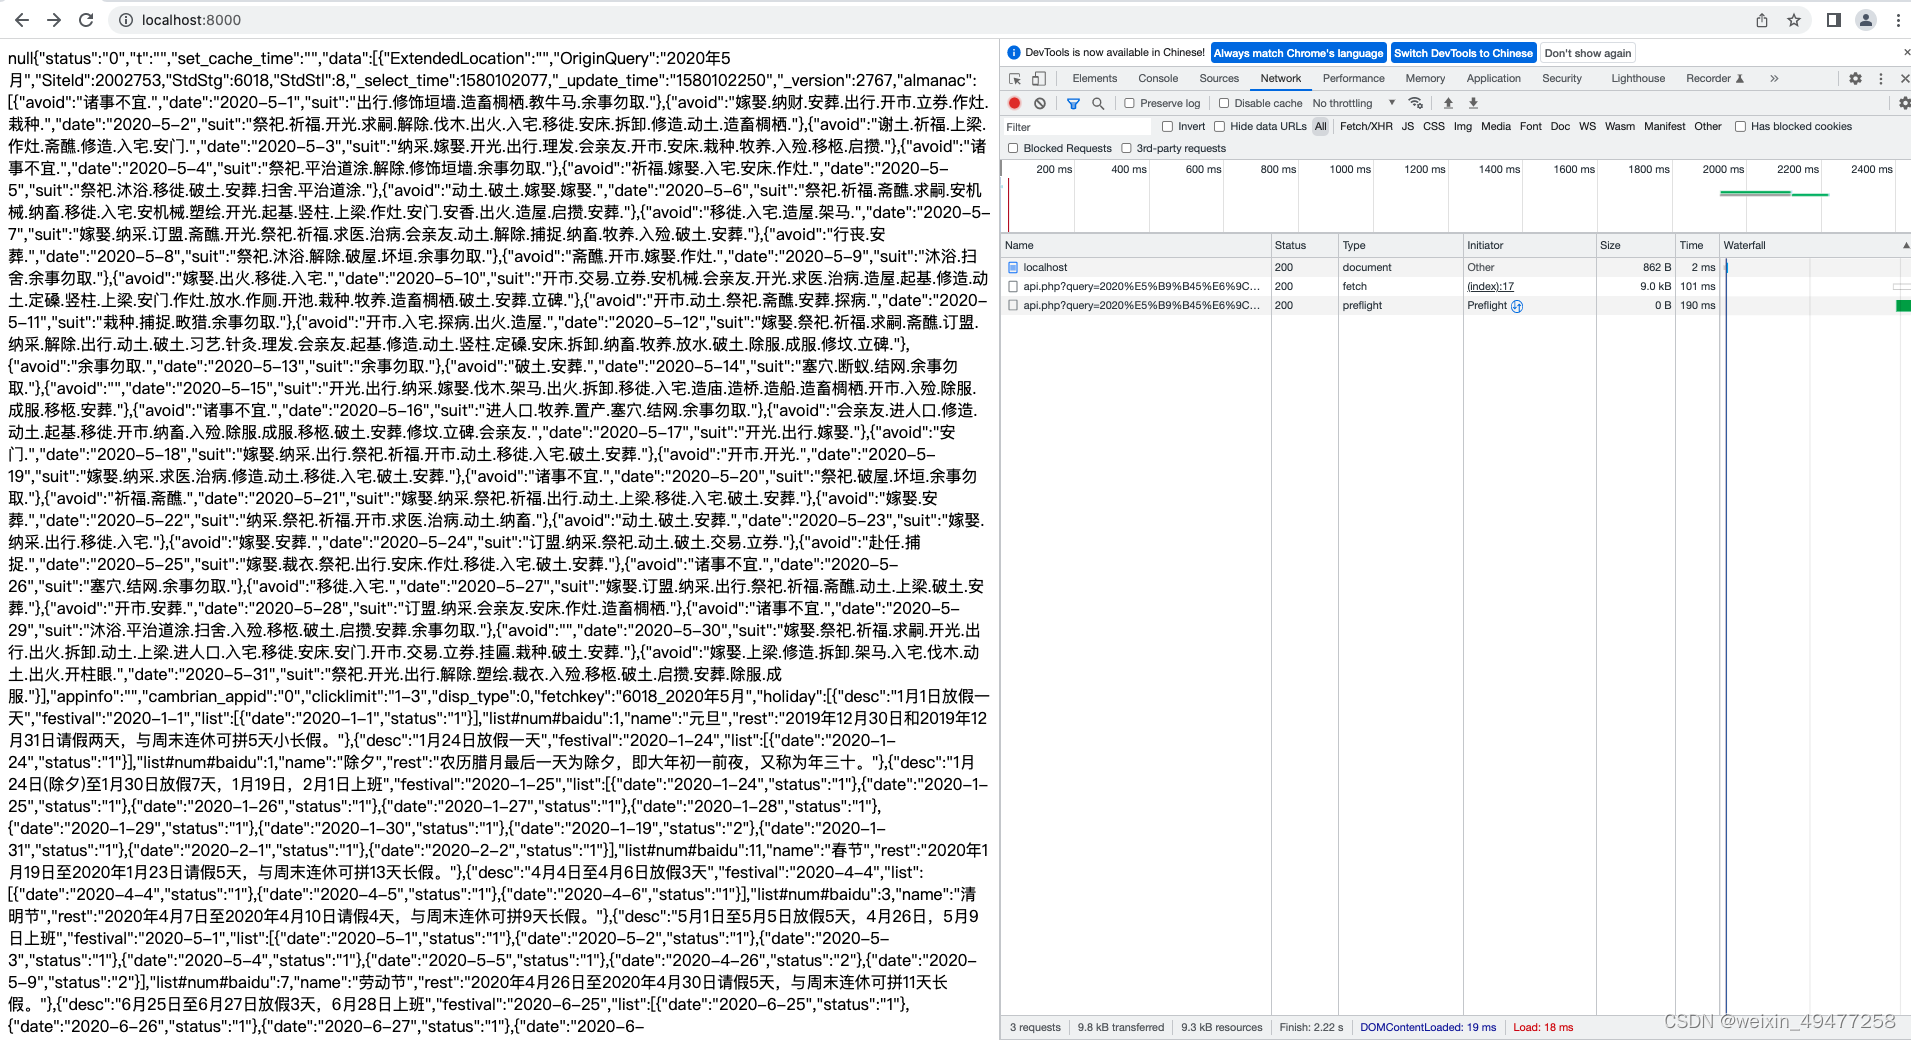Select the fetch api.php request row
Image resolution: width=1911 pixels, height=1040 pixels.
click(1455, 287)
